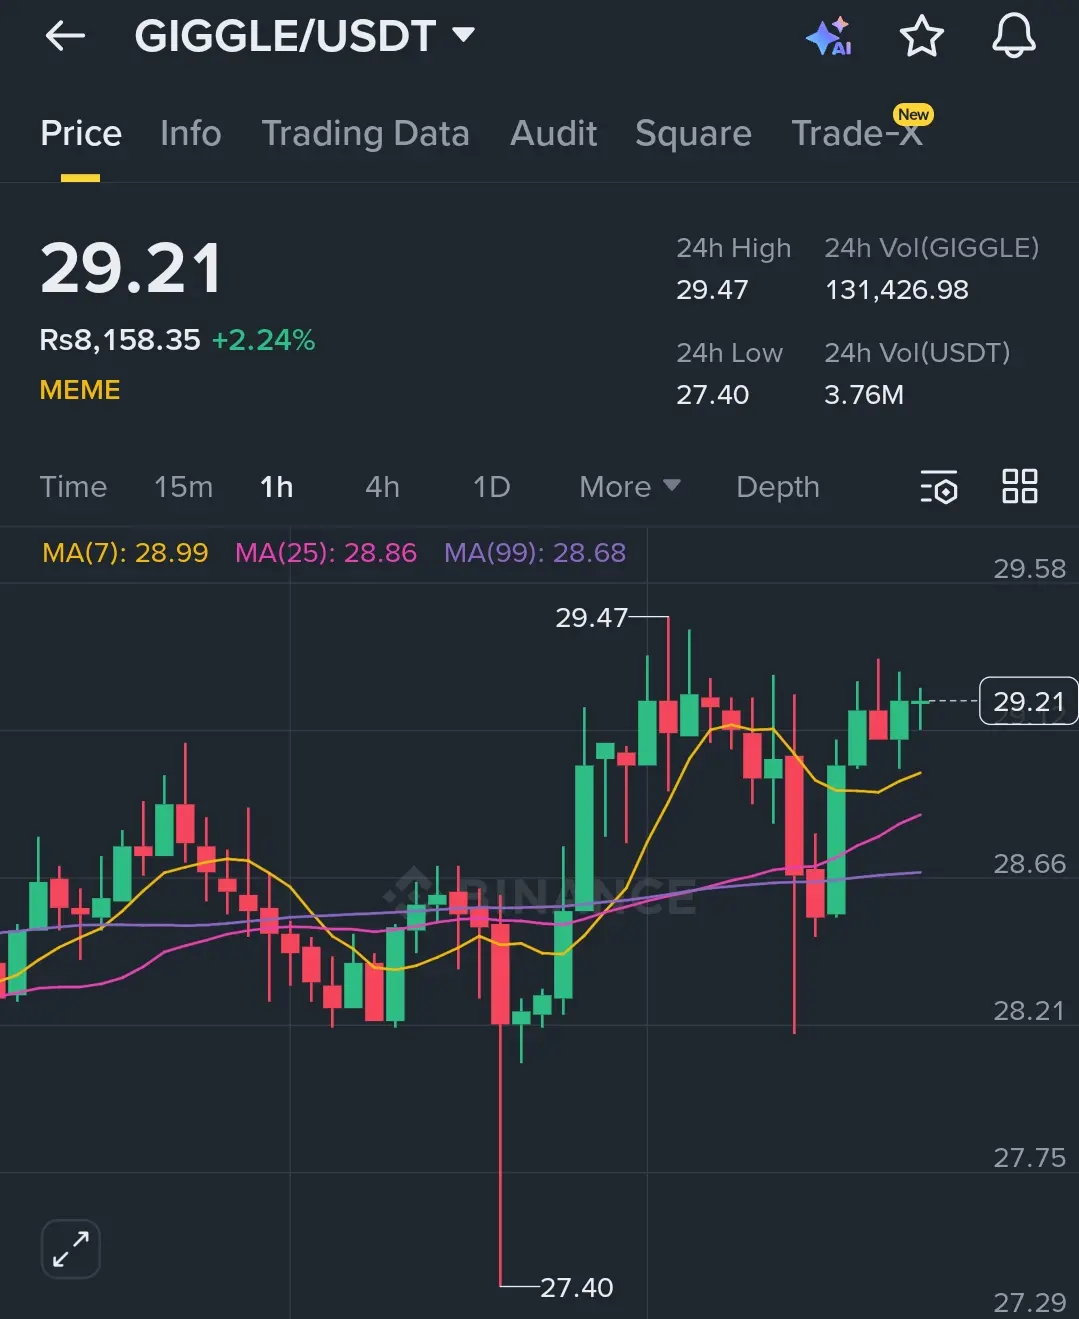The width and height of the screenshot is (1079, 1319).
Task: Tap the MA(99): 28.68 indicator label
Action: (x=535, y=553)
